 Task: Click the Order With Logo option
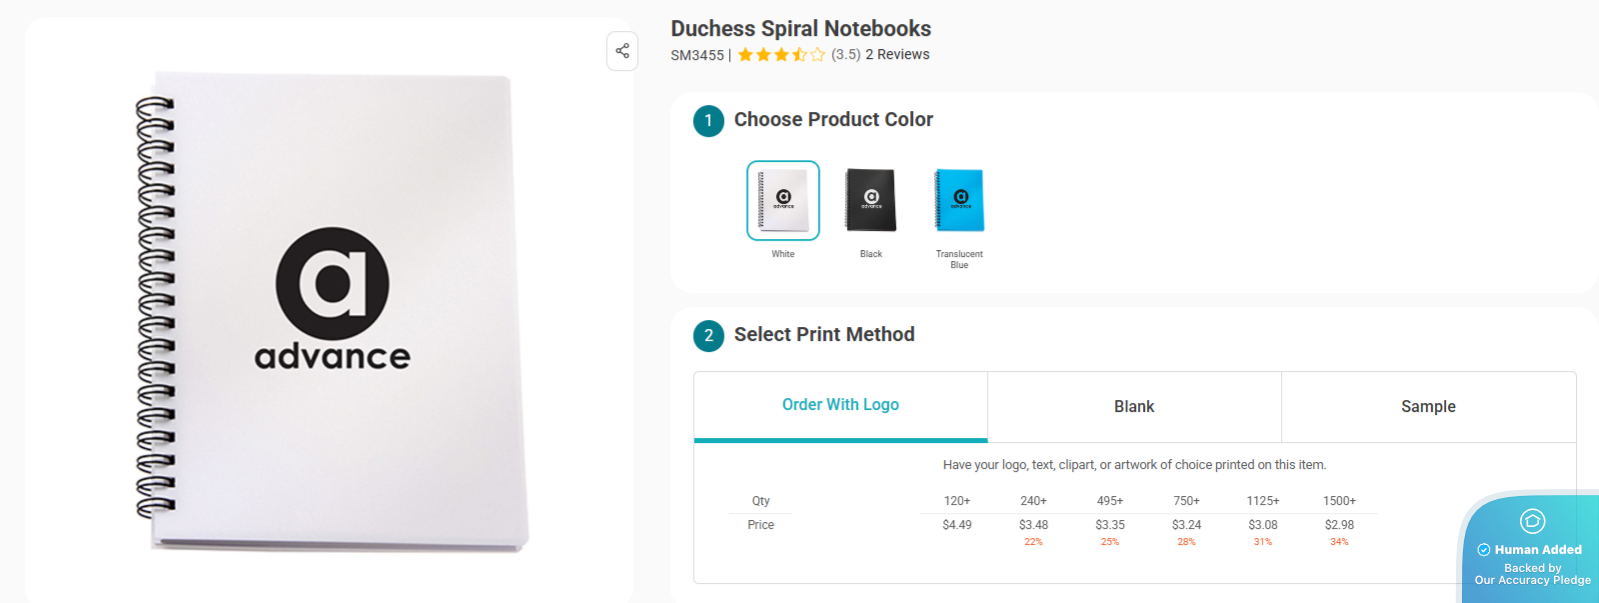click(840, 405)
